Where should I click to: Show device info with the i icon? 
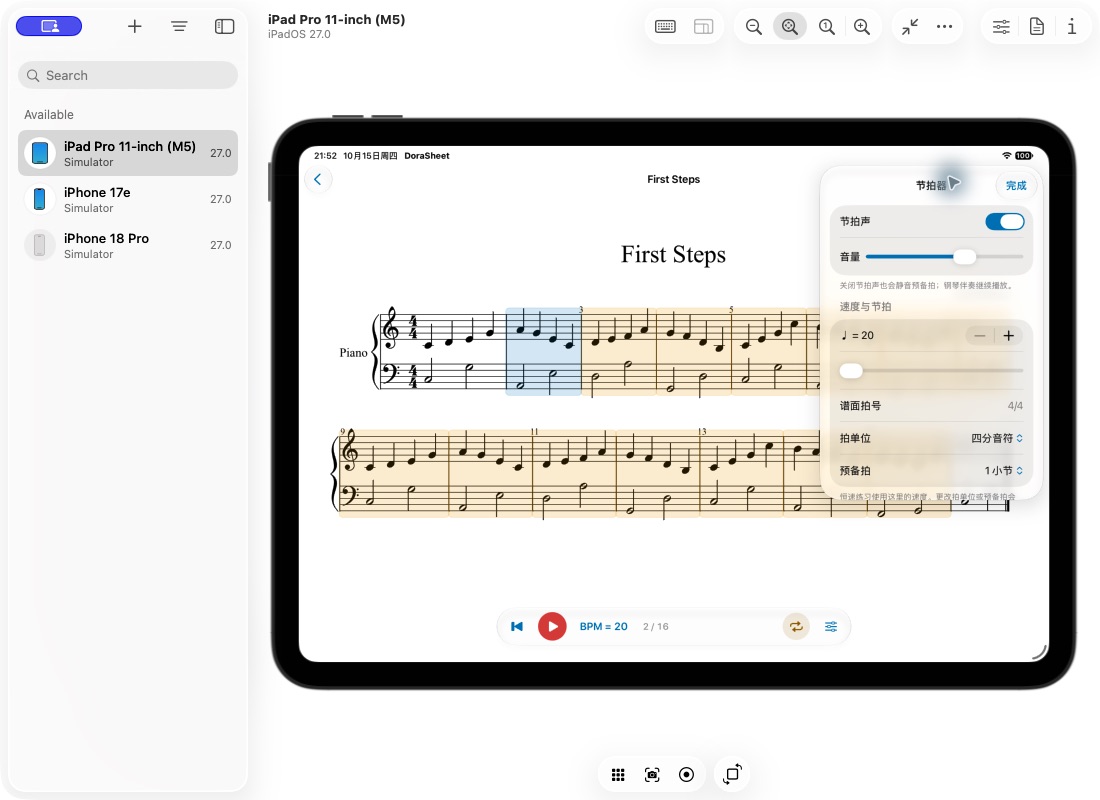[x=1072, y=27]
